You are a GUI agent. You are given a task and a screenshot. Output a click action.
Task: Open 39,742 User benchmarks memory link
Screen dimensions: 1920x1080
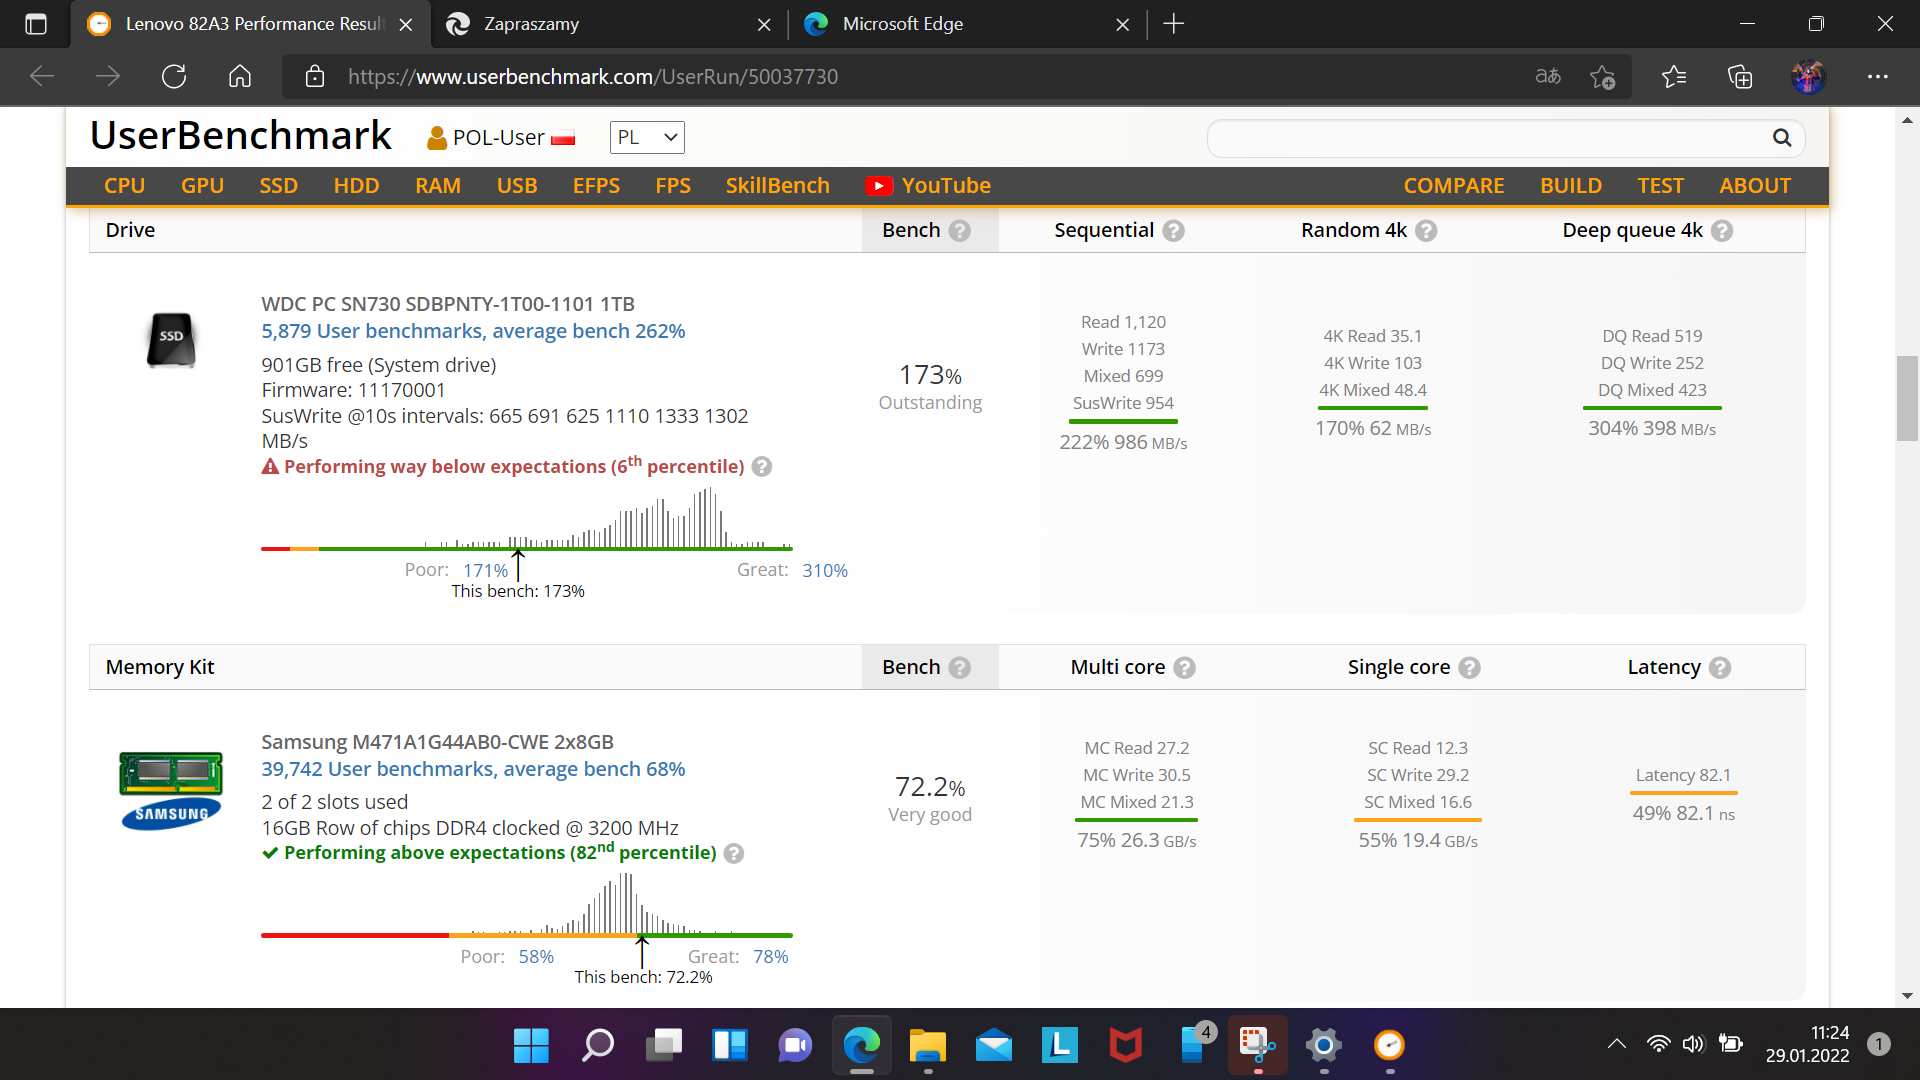pos(473,769)
